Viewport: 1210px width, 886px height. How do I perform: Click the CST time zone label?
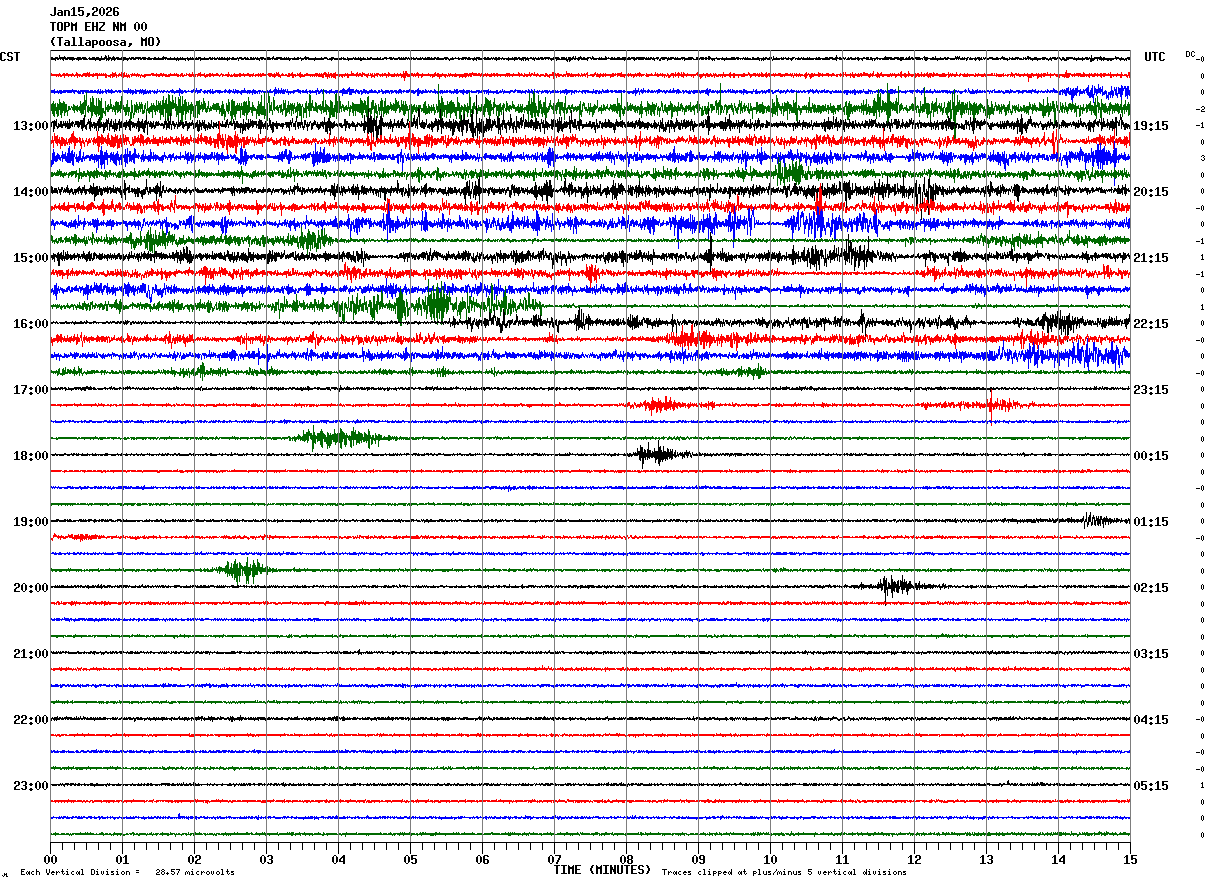pyautogui.click(x=10, y=57)
